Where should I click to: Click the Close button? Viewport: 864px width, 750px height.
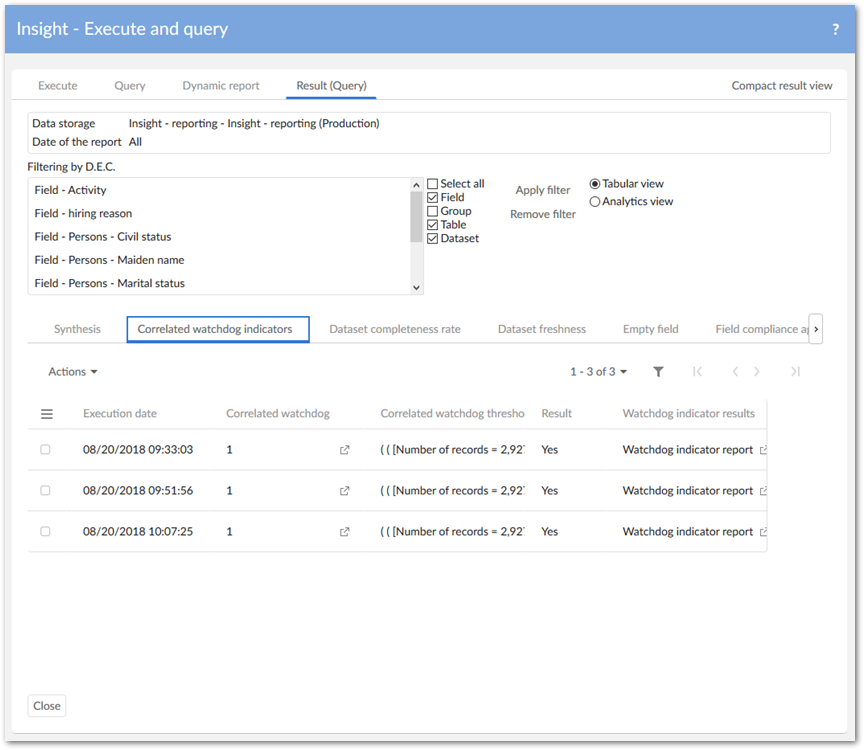[47, 706]
